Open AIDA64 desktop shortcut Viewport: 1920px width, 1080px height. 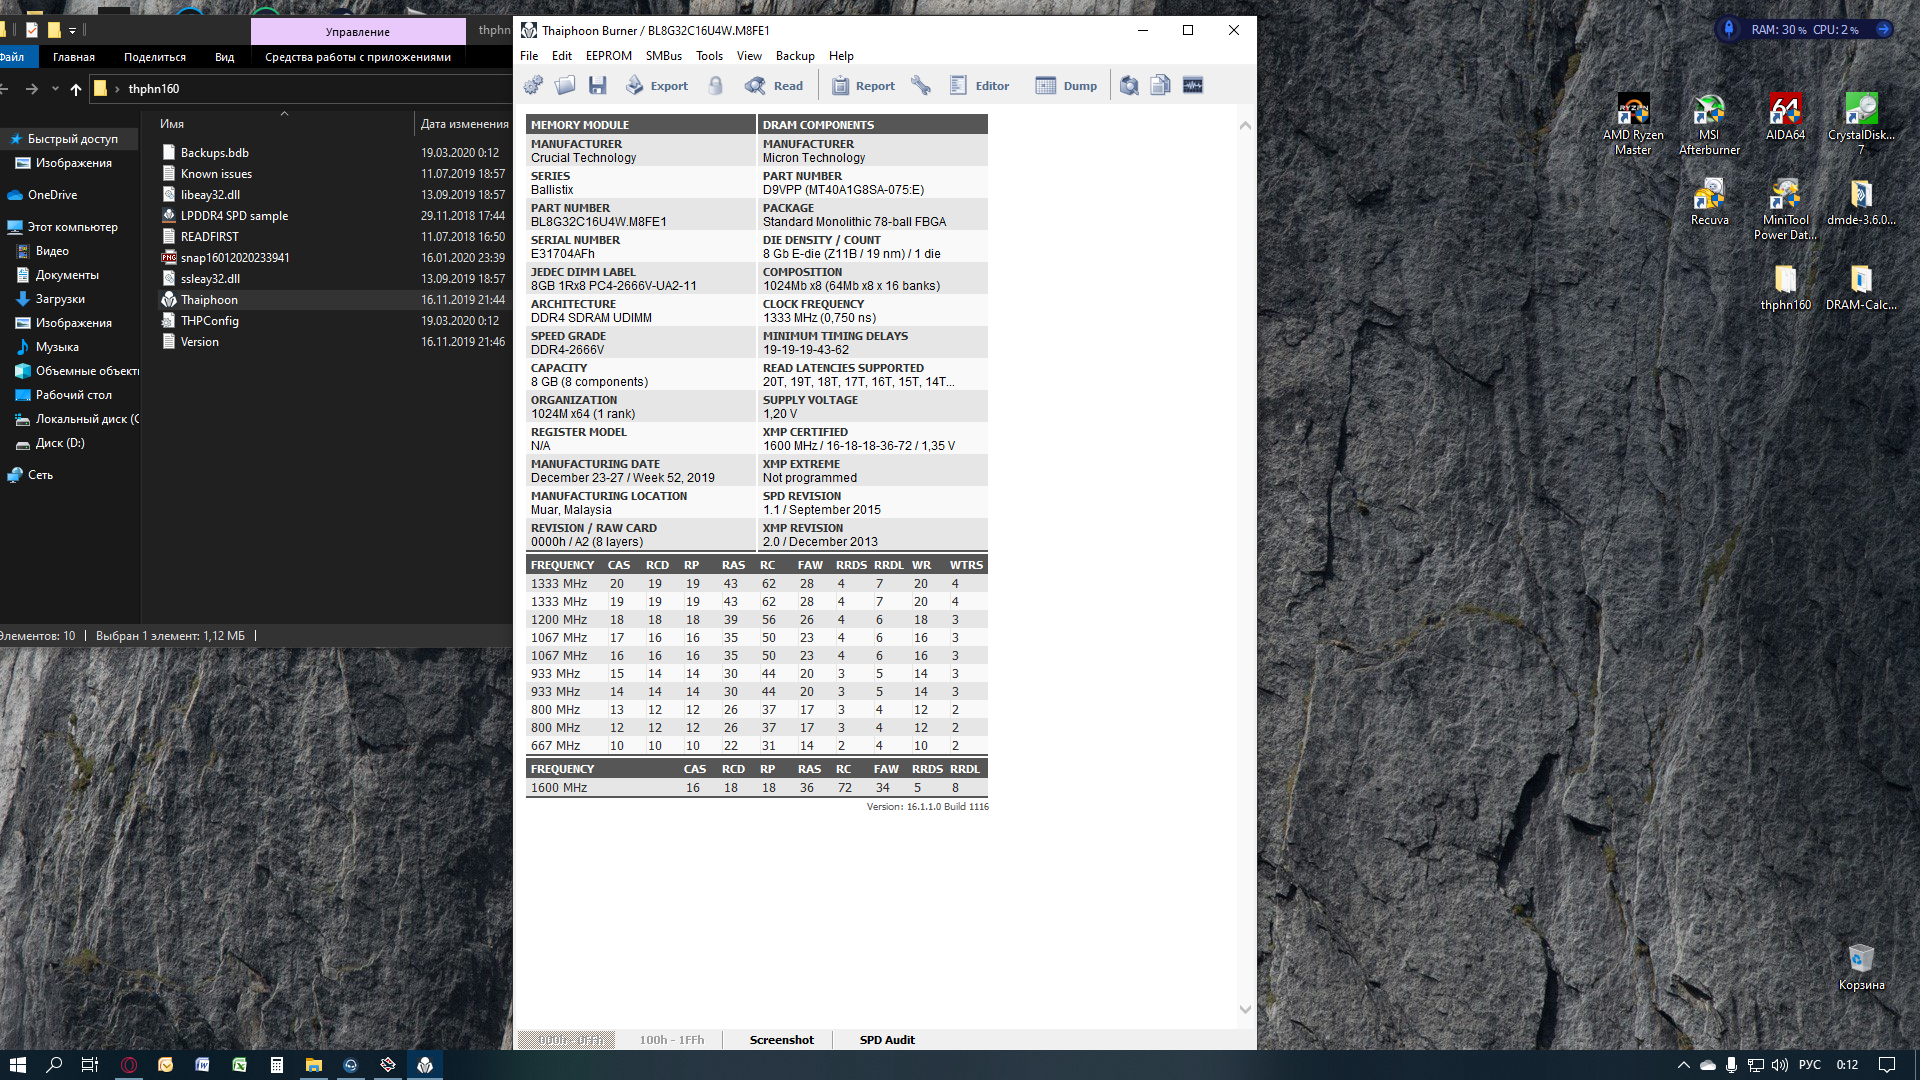(1785, 117)
